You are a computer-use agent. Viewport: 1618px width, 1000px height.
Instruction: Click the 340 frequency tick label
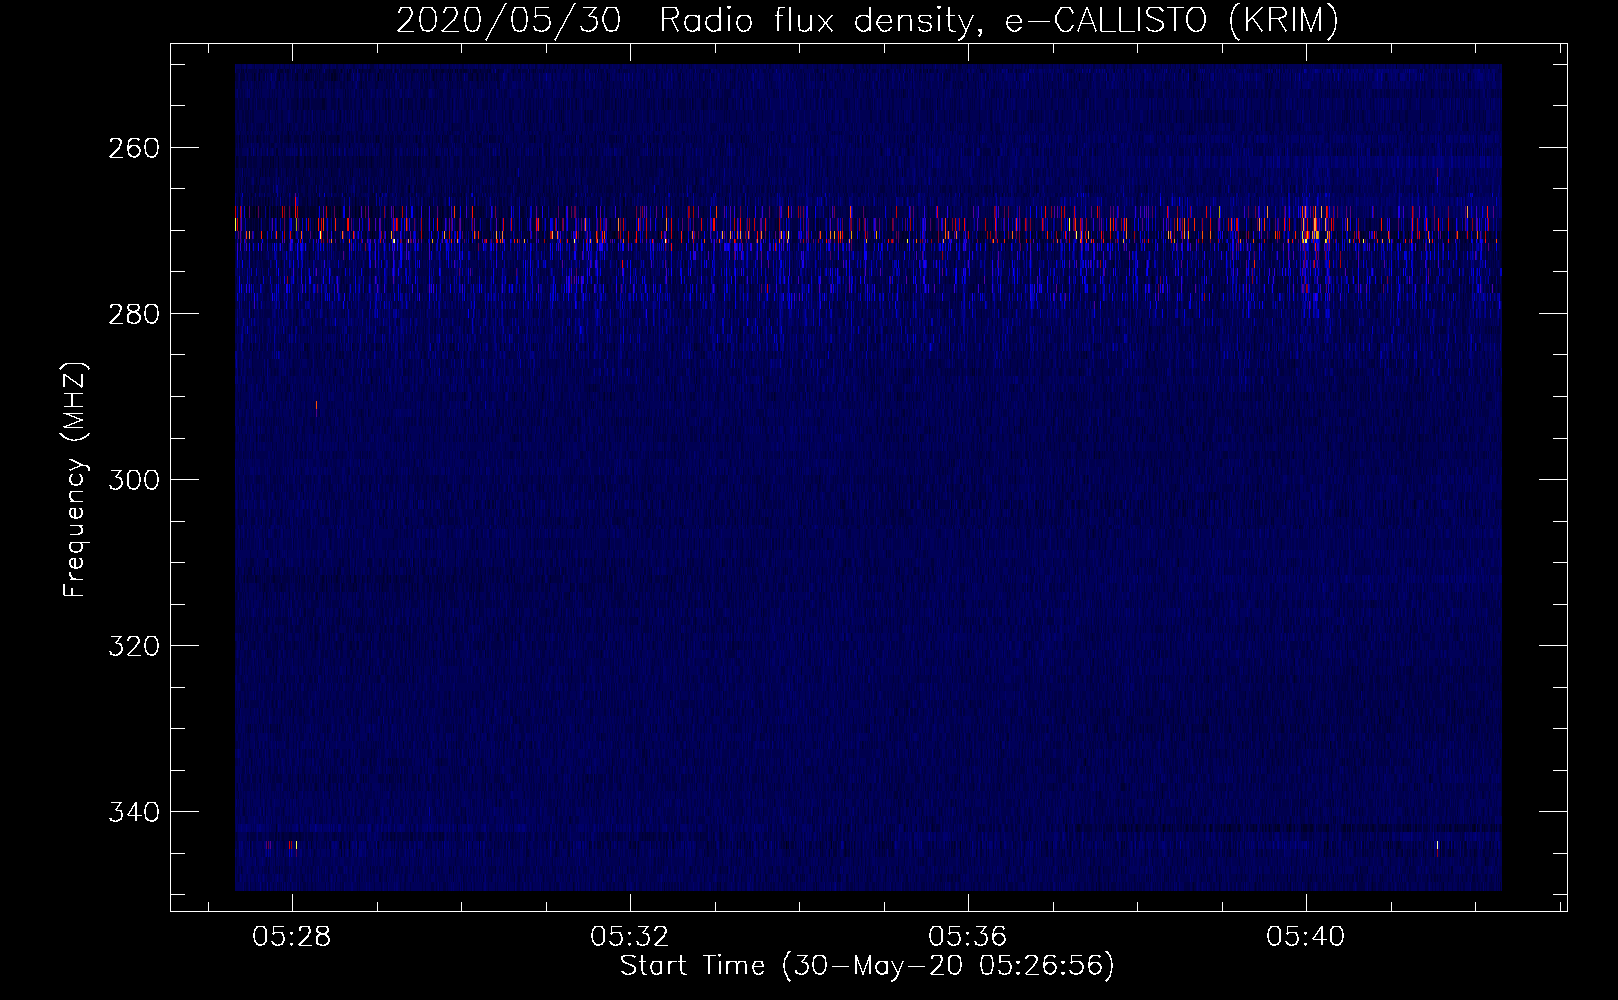133,812
